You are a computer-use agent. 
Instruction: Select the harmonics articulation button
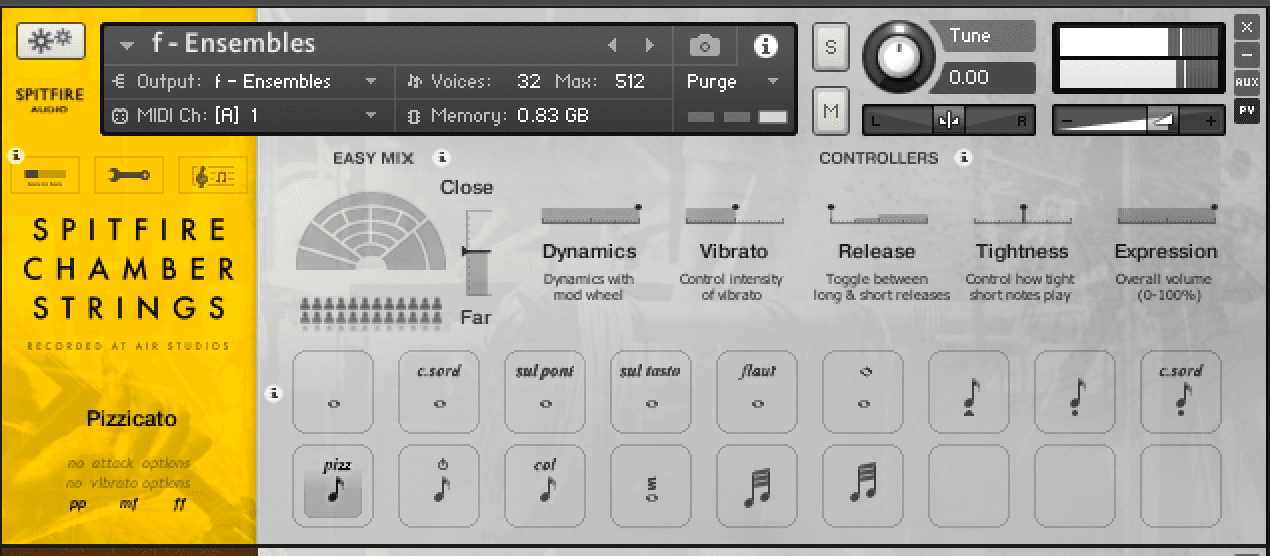(x=863, y=392)
